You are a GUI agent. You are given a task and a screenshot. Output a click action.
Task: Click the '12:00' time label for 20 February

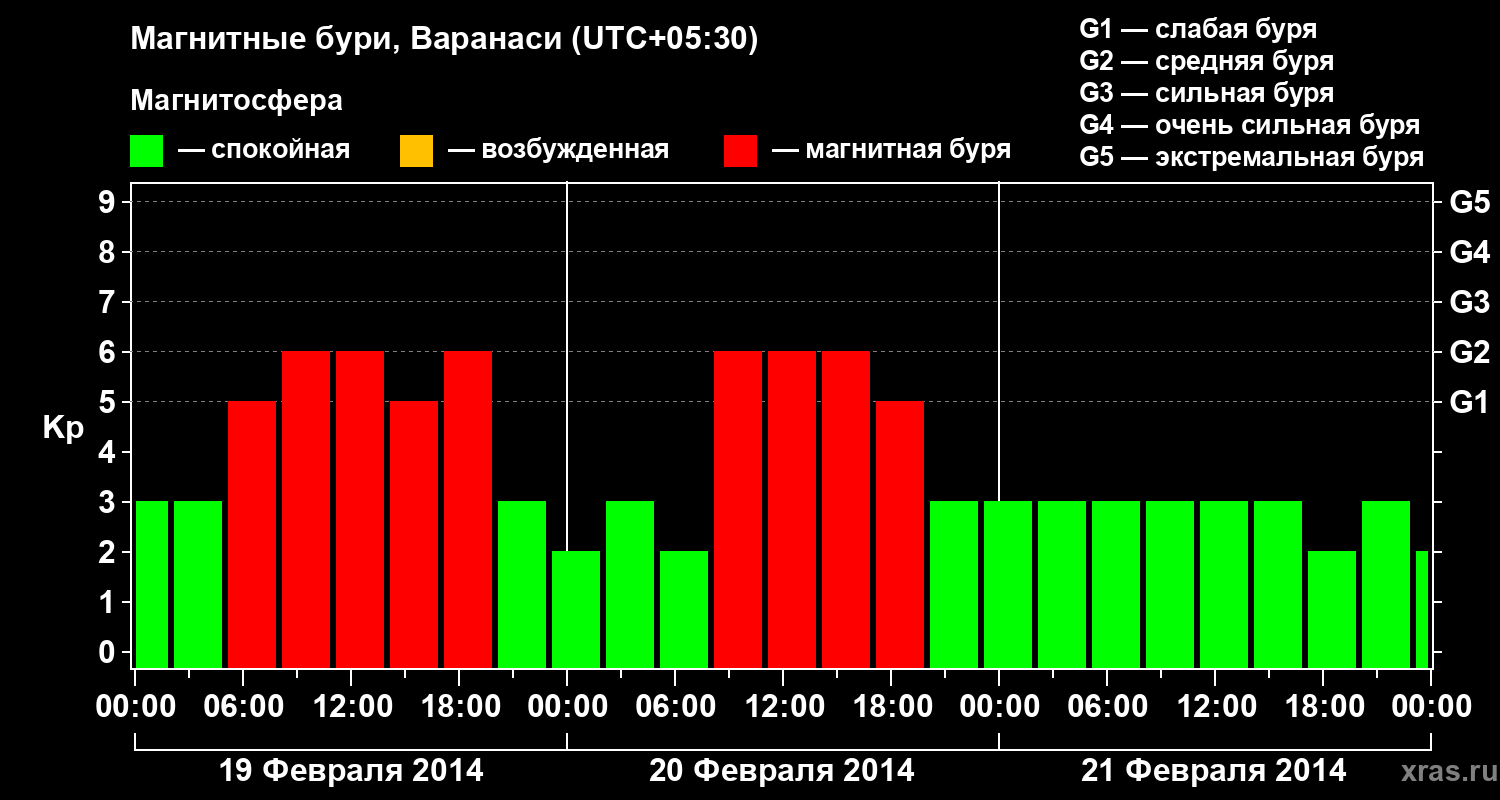[783, 706]
